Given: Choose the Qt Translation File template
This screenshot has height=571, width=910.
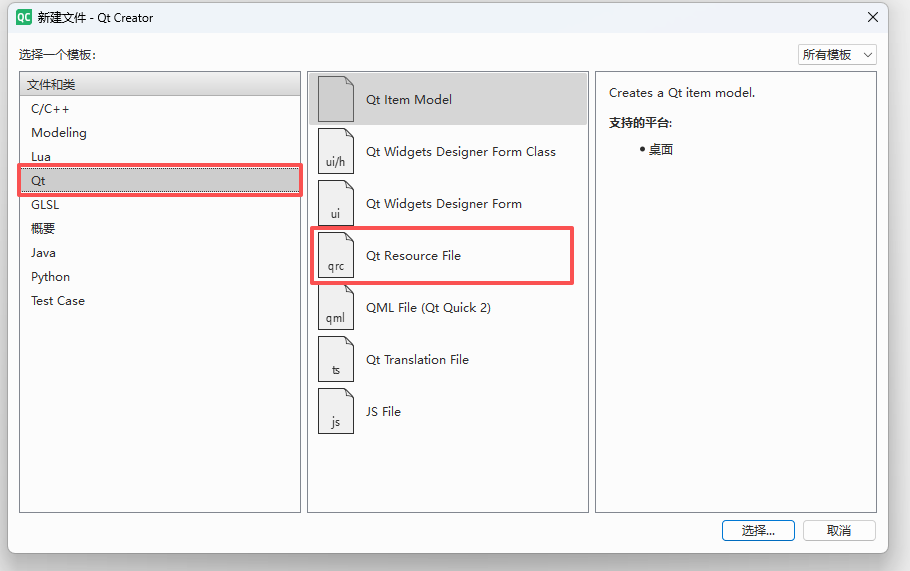Looking at the screenshot, I should (448, 359).
